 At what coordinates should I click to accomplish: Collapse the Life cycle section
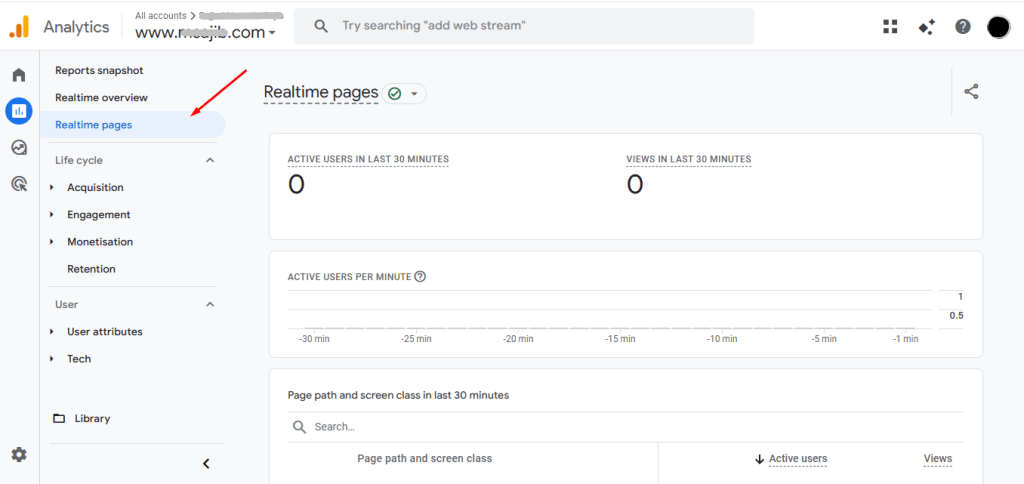point(210,160)
